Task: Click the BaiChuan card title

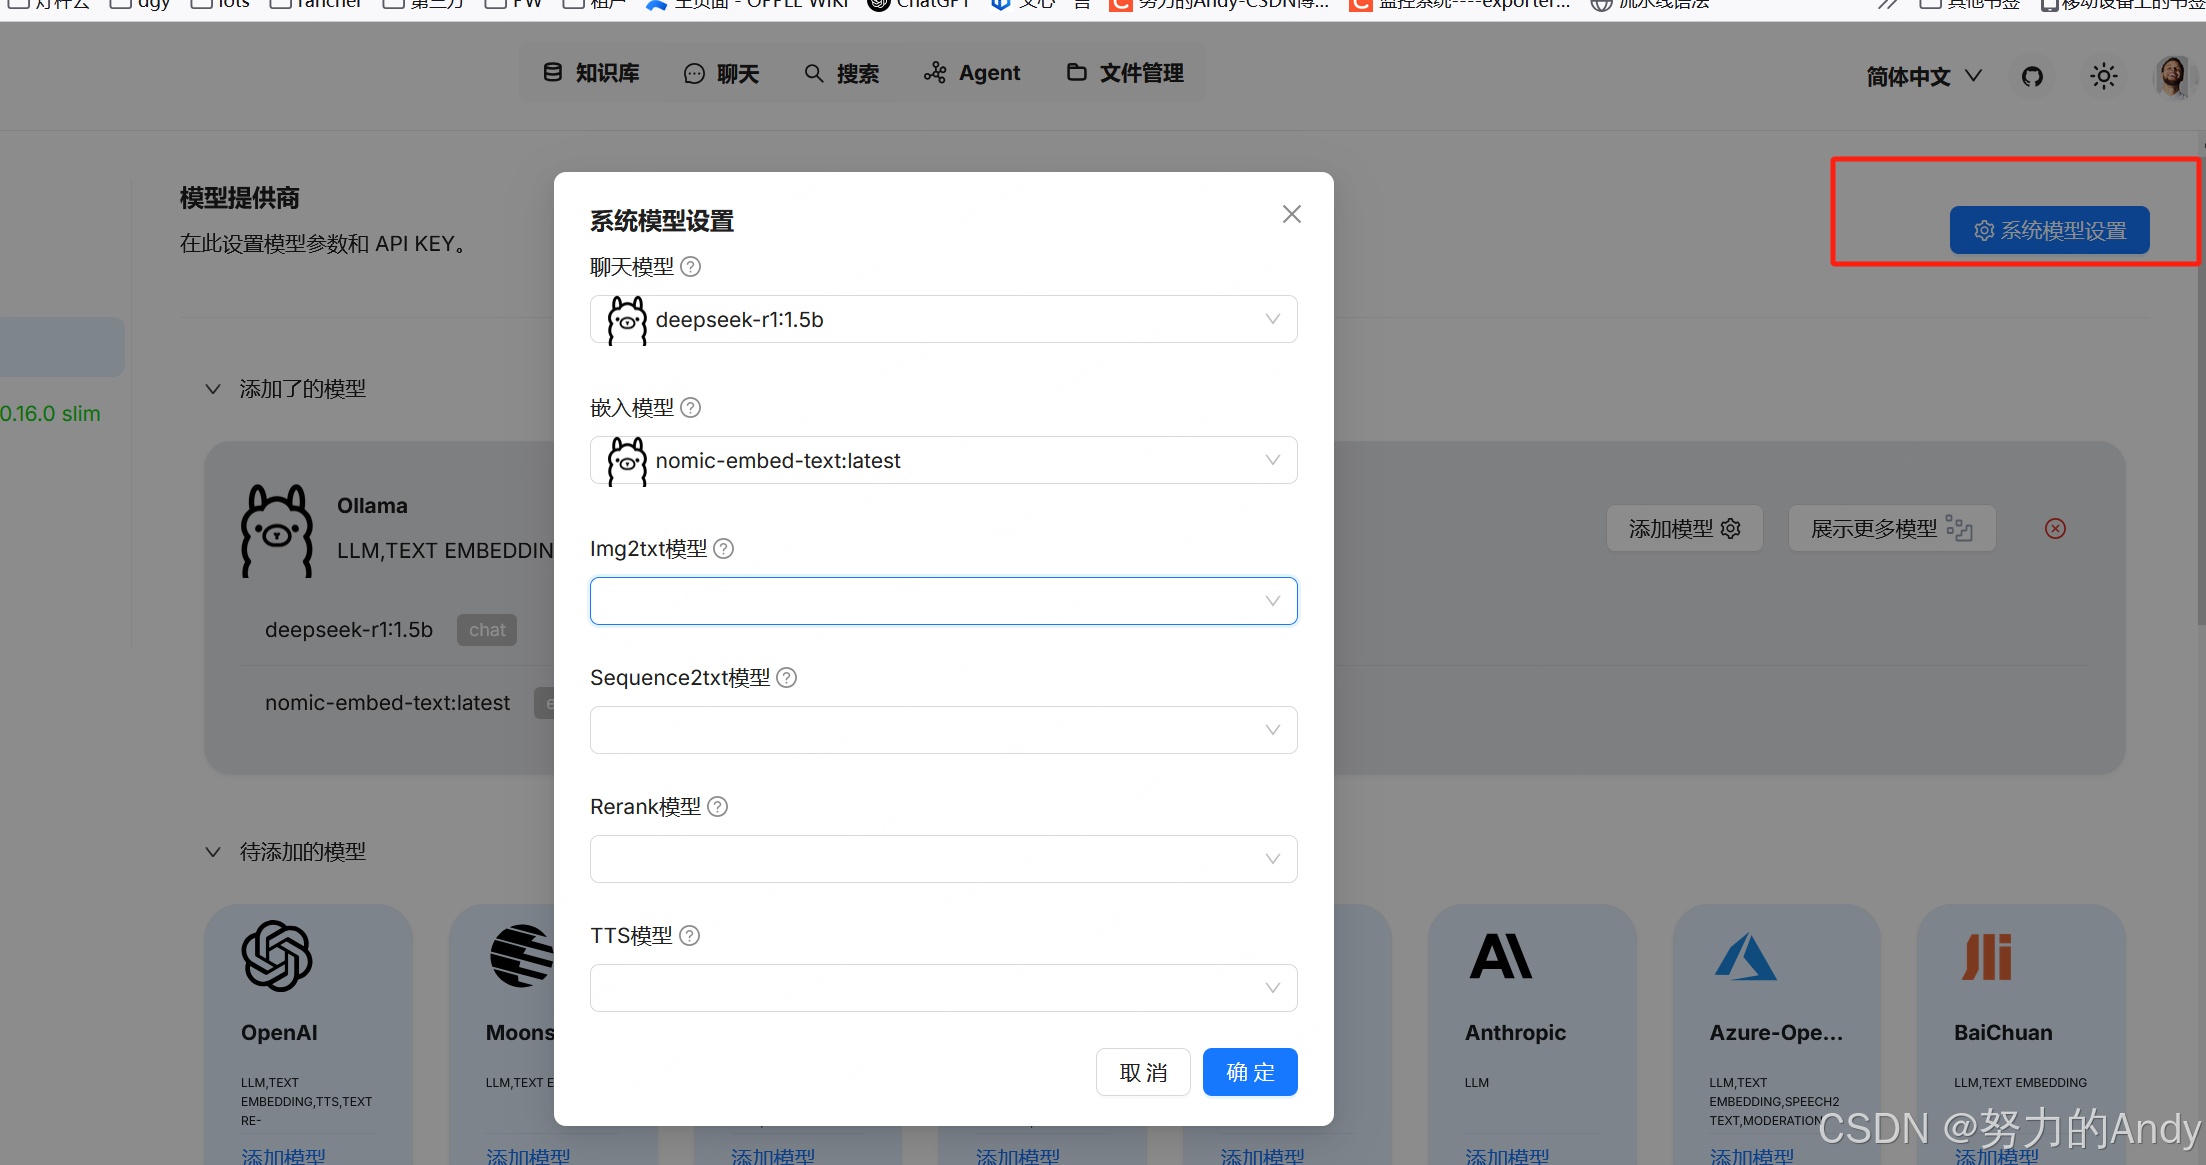Action: point(2003,1032)
